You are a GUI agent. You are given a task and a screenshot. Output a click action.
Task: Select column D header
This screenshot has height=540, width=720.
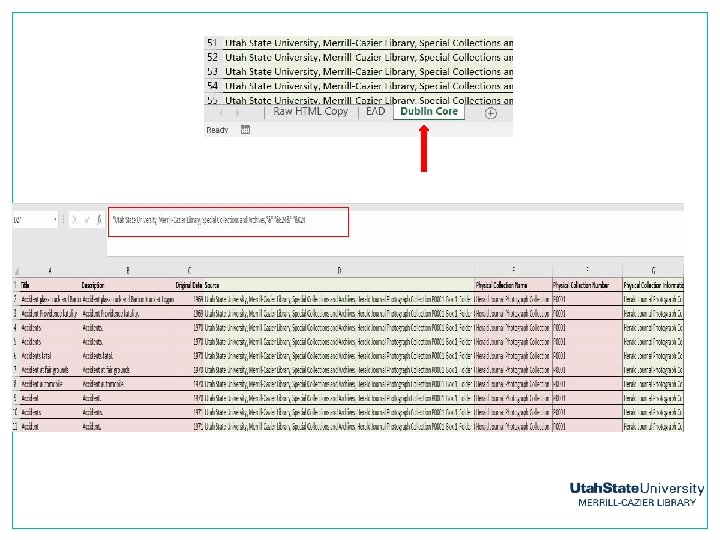click(339, 271)
